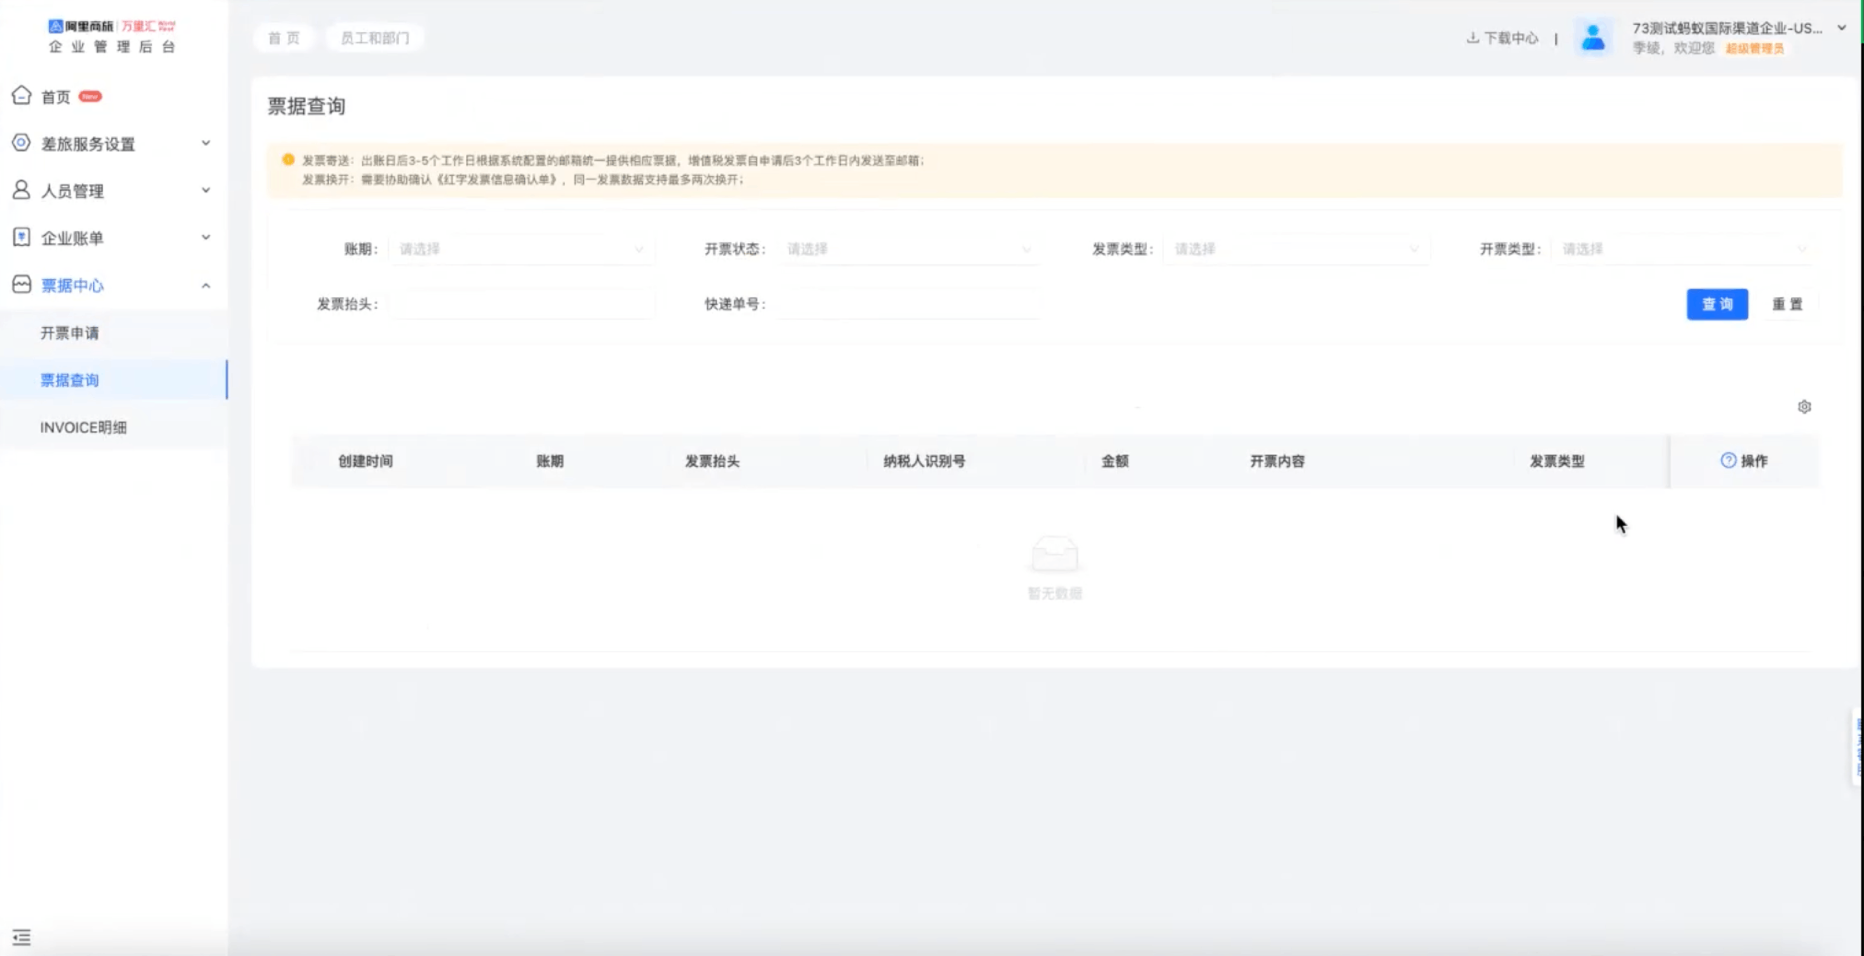The height and width of the screenshot is (956, 1864).
Task: Click the 开票内容 column header
Action: tap(1277, 461)
